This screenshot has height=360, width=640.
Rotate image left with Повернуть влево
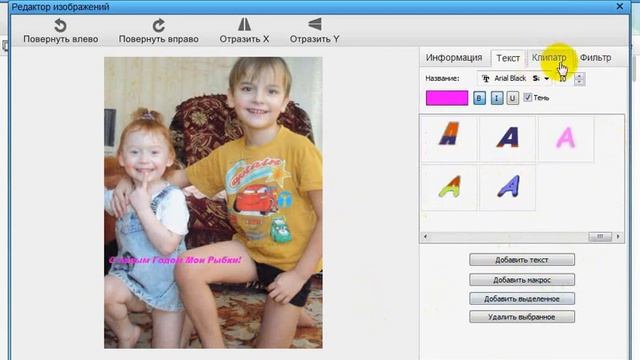[60, 31]
